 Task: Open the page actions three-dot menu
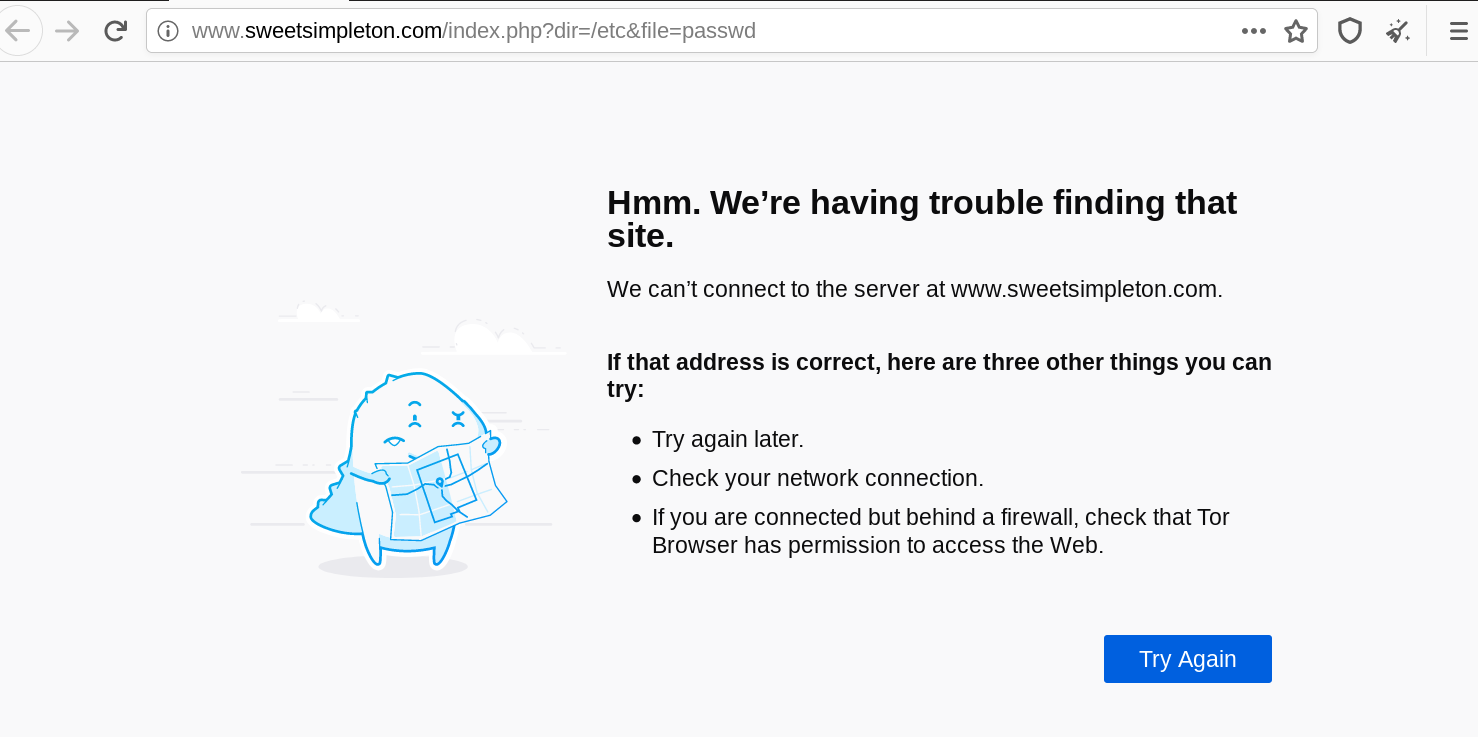[x=1253, y=31]
